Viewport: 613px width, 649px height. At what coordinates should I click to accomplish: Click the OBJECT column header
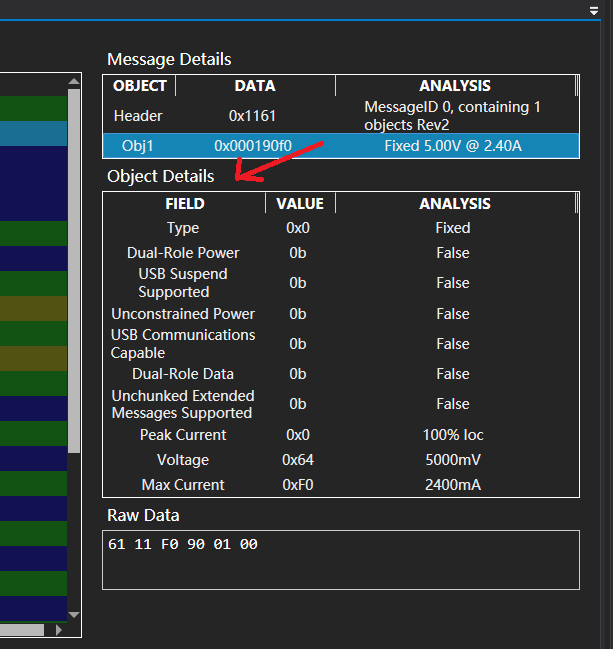click(139, 86)
